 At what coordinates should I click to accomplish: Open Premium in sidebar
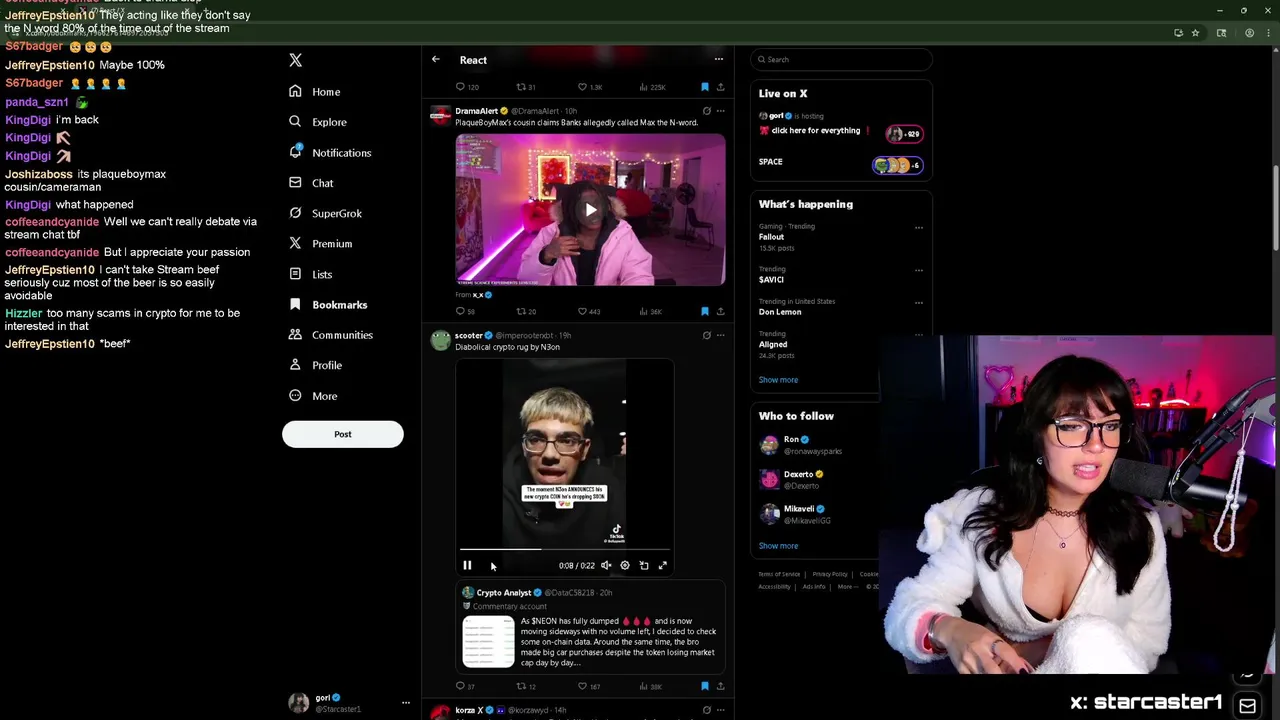[320, 243]
